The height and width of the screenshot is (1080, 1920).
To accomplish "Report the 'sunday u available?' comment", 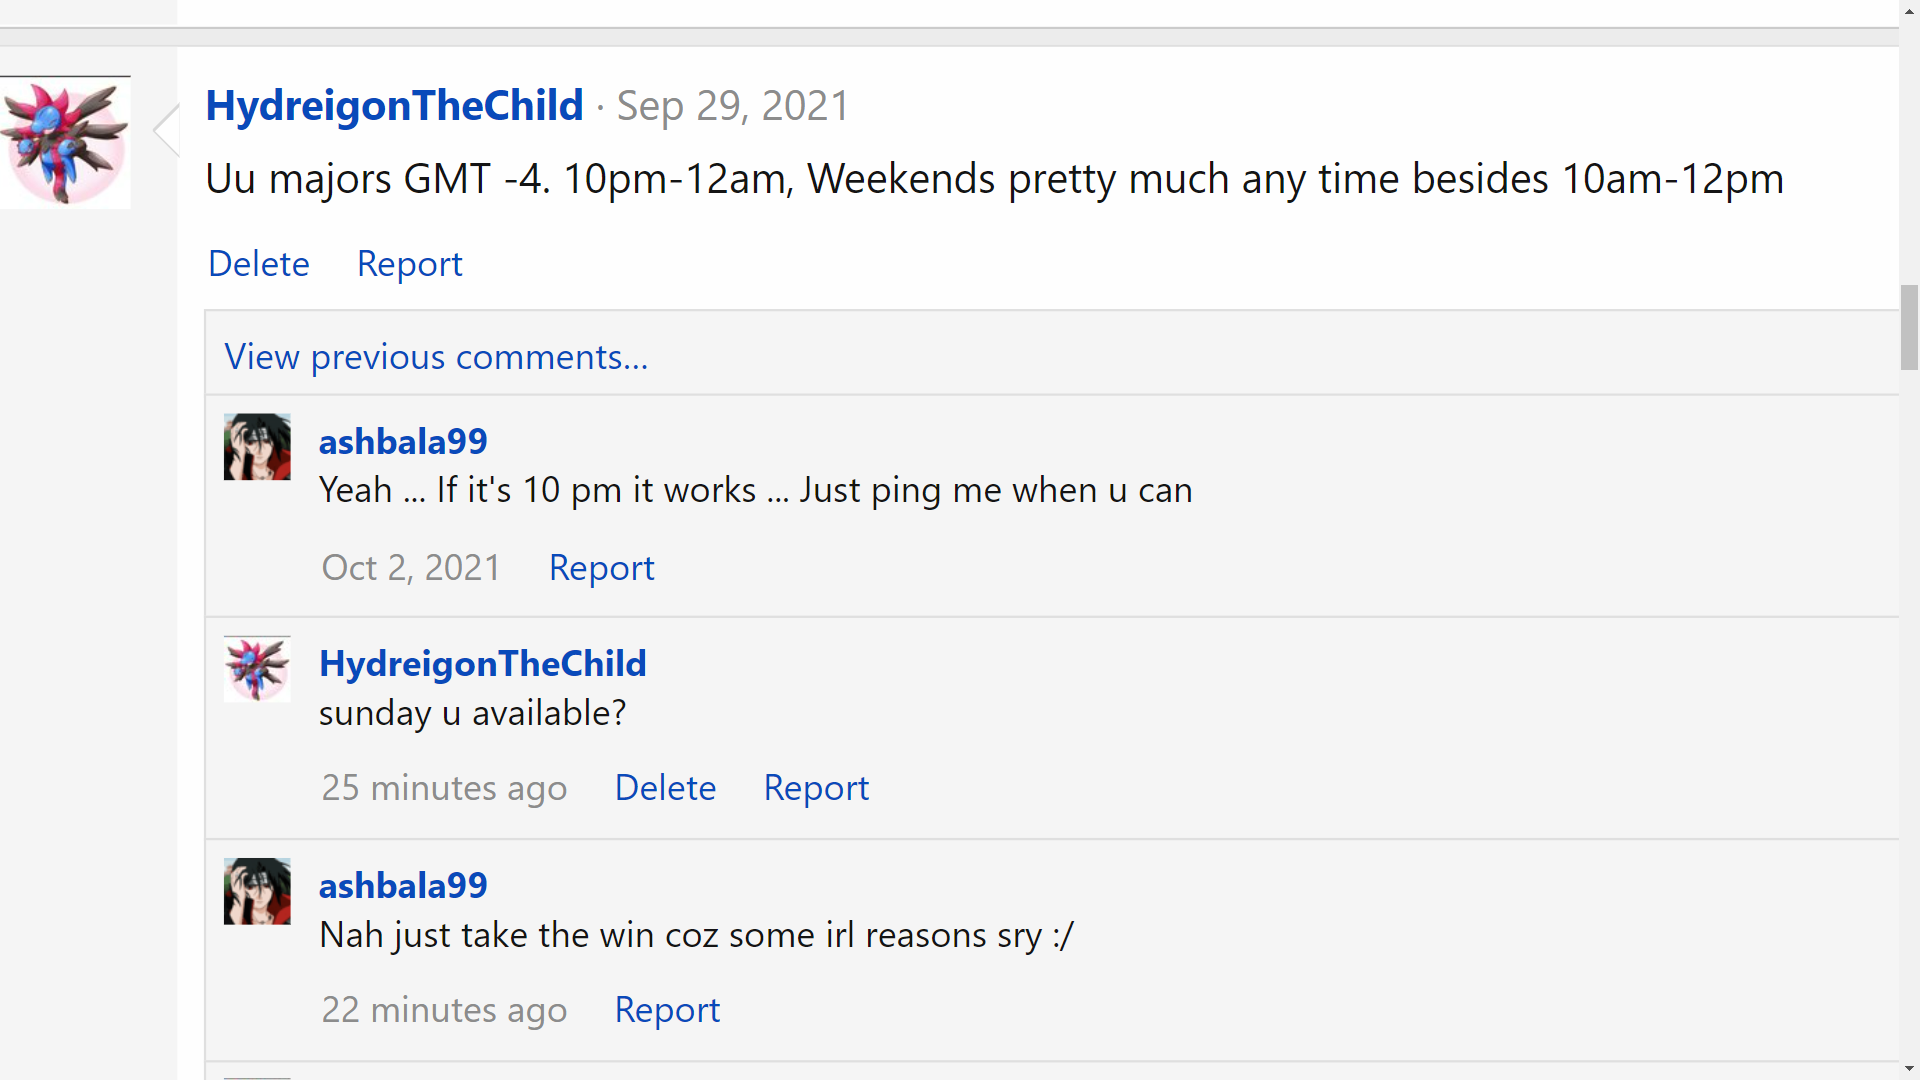I will pyautogui.click(x=816, y=788).
